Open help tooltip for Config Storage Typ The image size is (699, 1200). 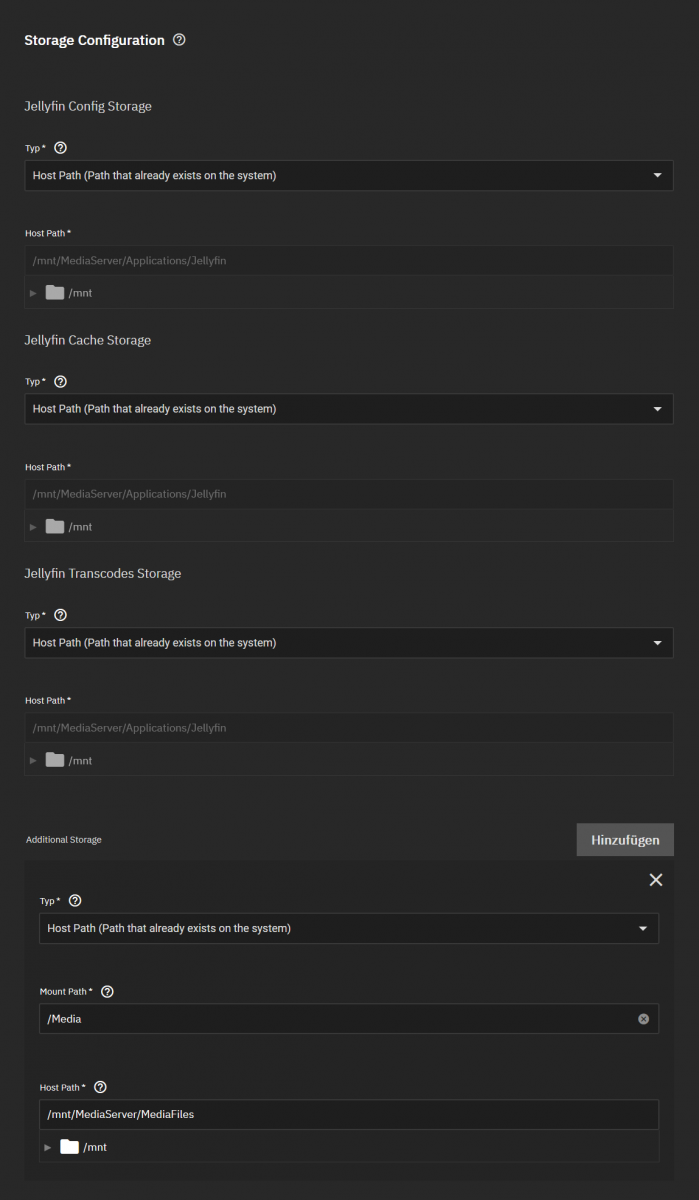[x=60, y=148]
